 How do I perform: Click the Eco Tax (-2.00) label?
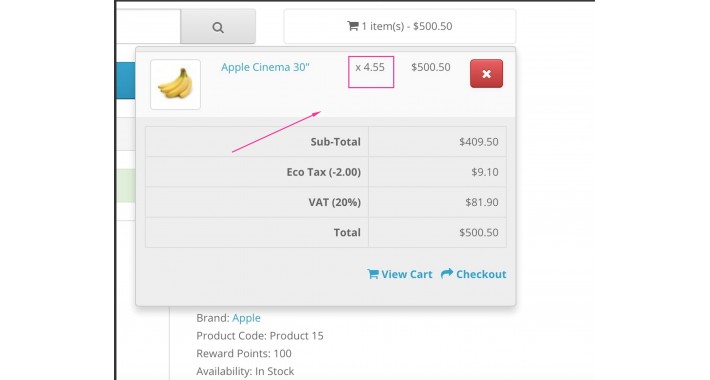tap(324, 172)
